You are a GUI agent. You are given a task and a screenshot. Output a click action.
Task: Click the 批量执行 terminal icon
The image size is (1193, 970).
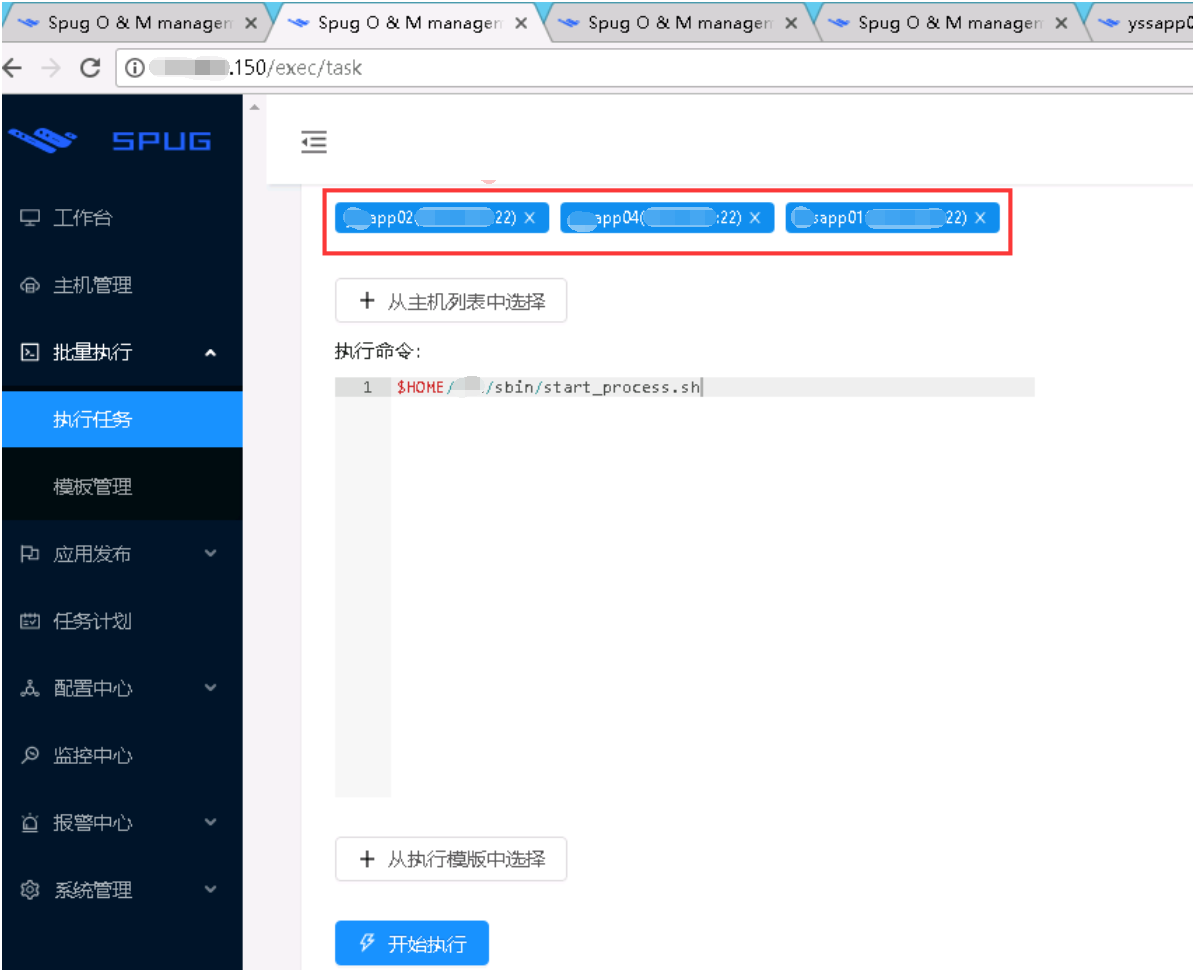[x=30, y=351]
